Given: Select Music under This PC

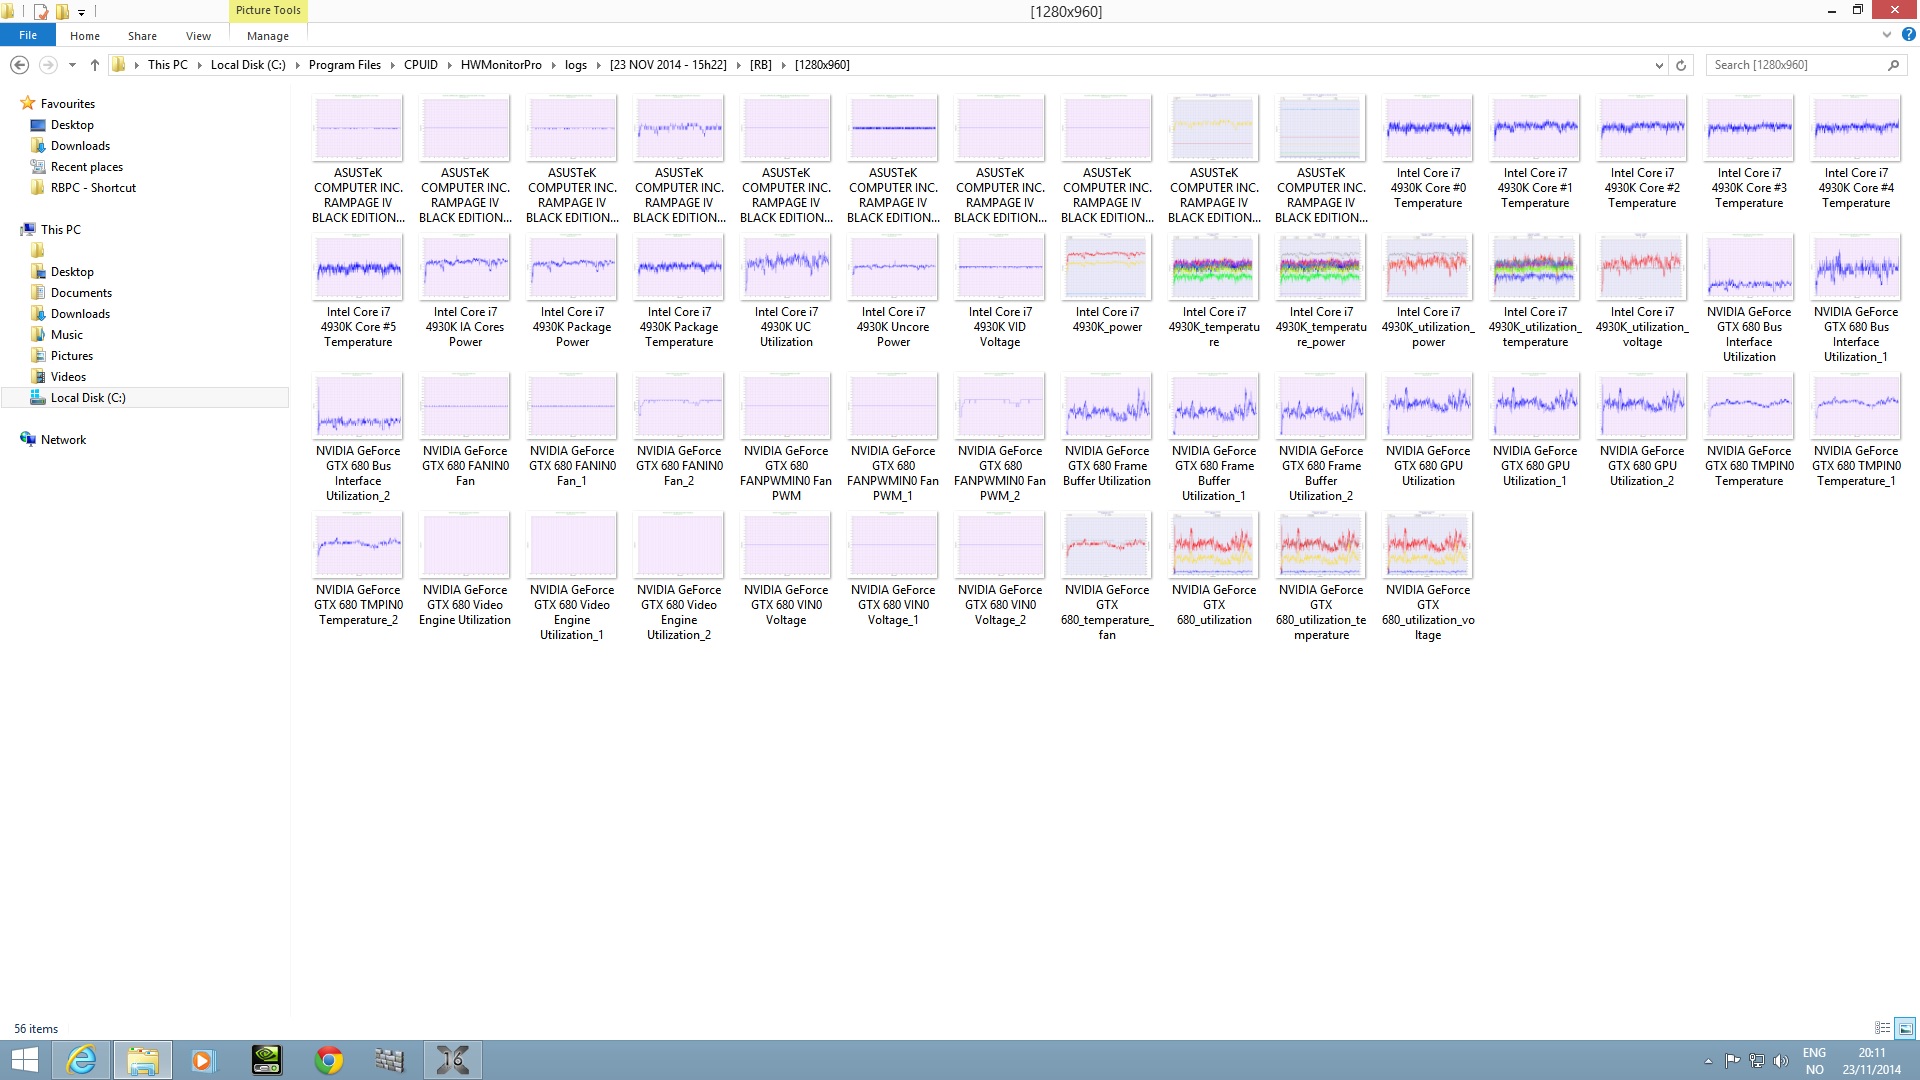Looking at the screenshot, I should coord(66,335).
